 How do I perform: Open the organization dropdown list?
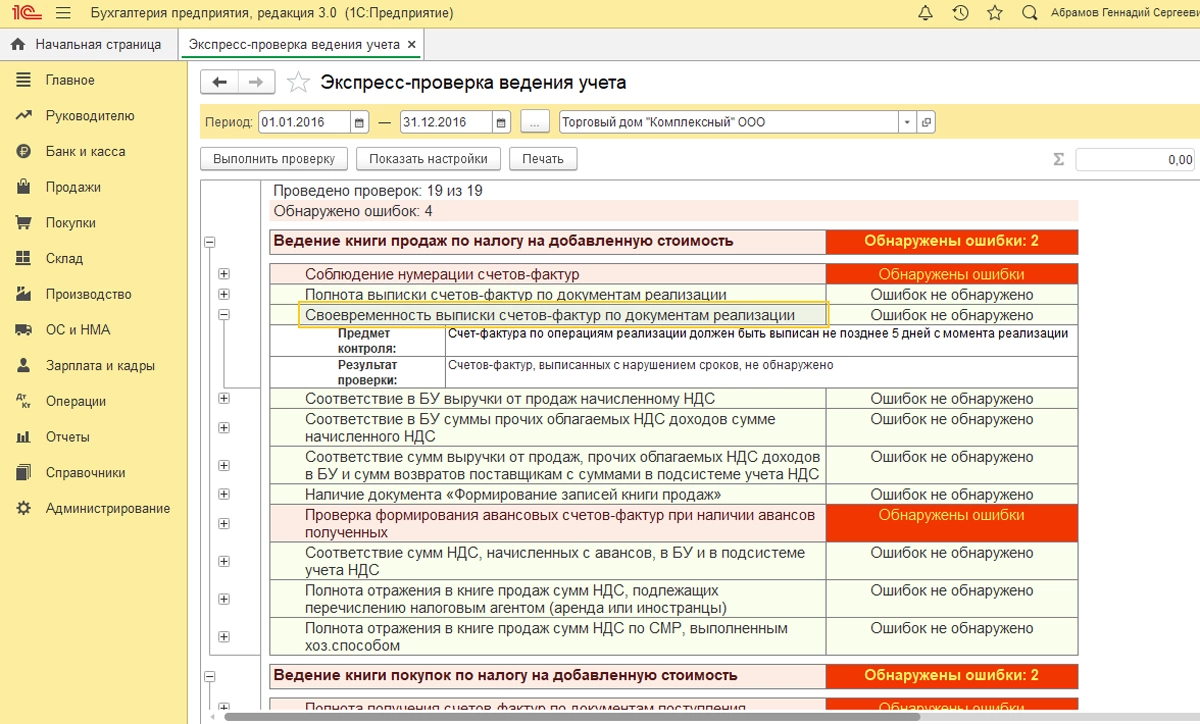point(907,122)
